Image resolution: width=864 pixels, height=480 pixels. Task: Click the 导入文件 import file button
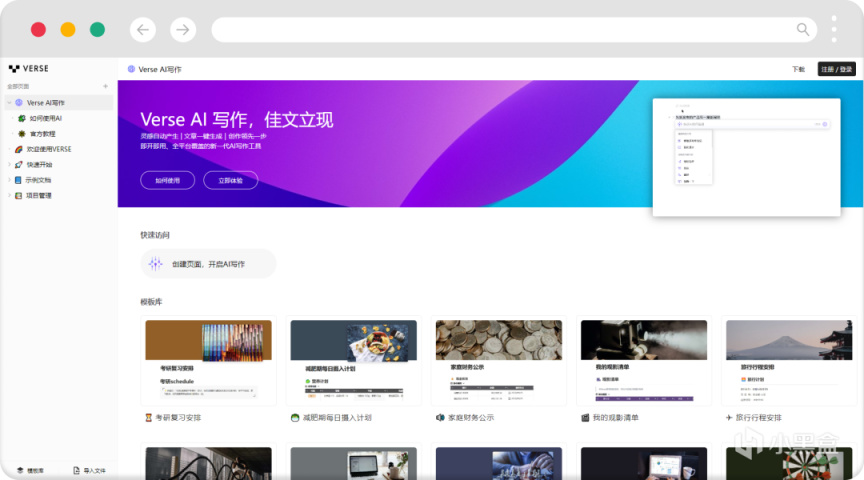[89, 470]
